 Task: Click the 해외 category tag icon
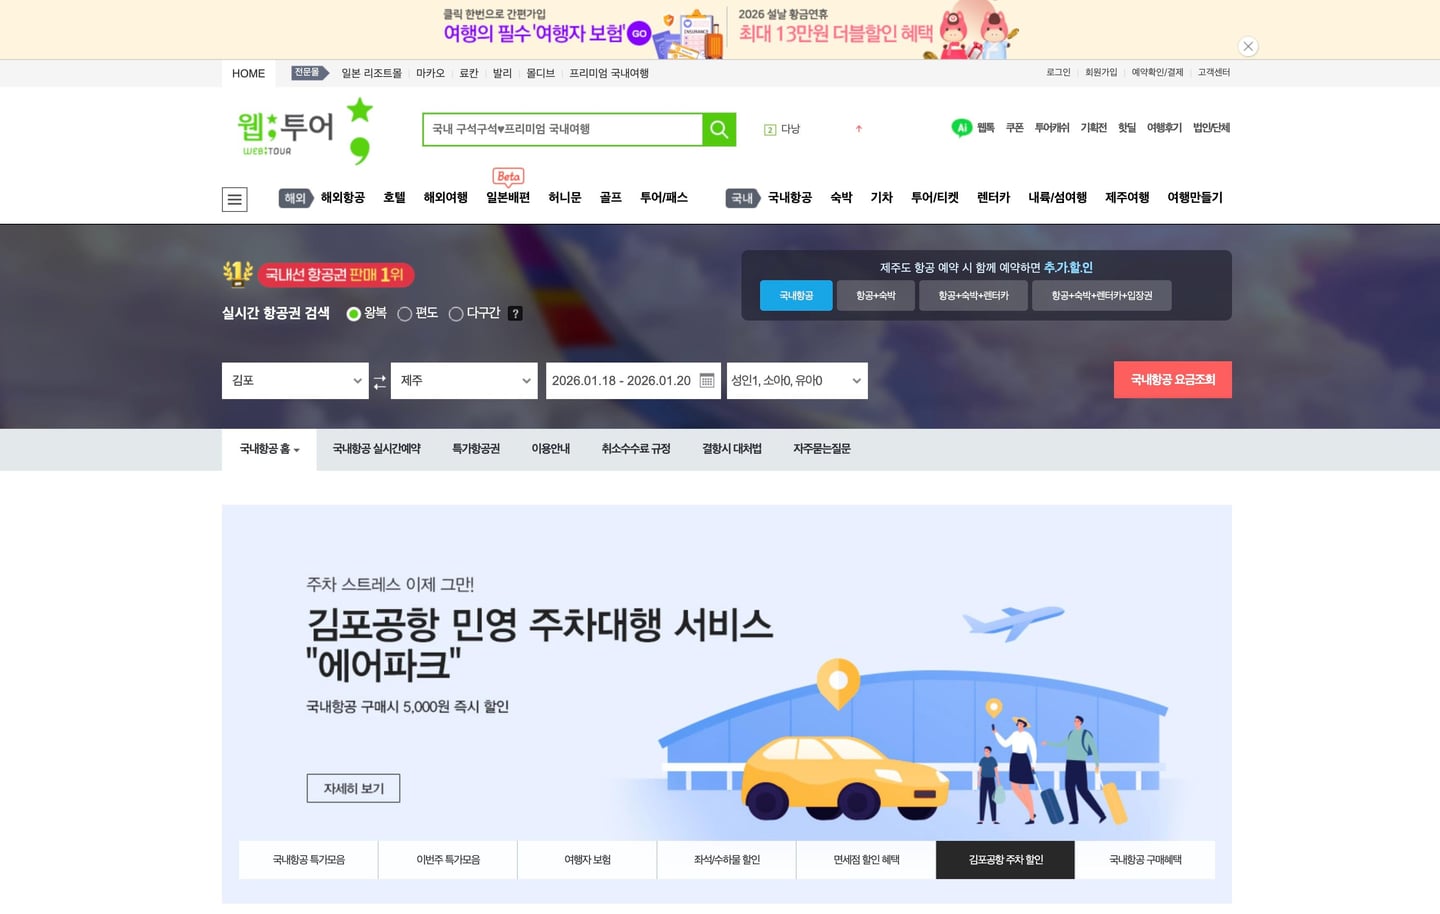pyautogui.click(x=296, y=198)
